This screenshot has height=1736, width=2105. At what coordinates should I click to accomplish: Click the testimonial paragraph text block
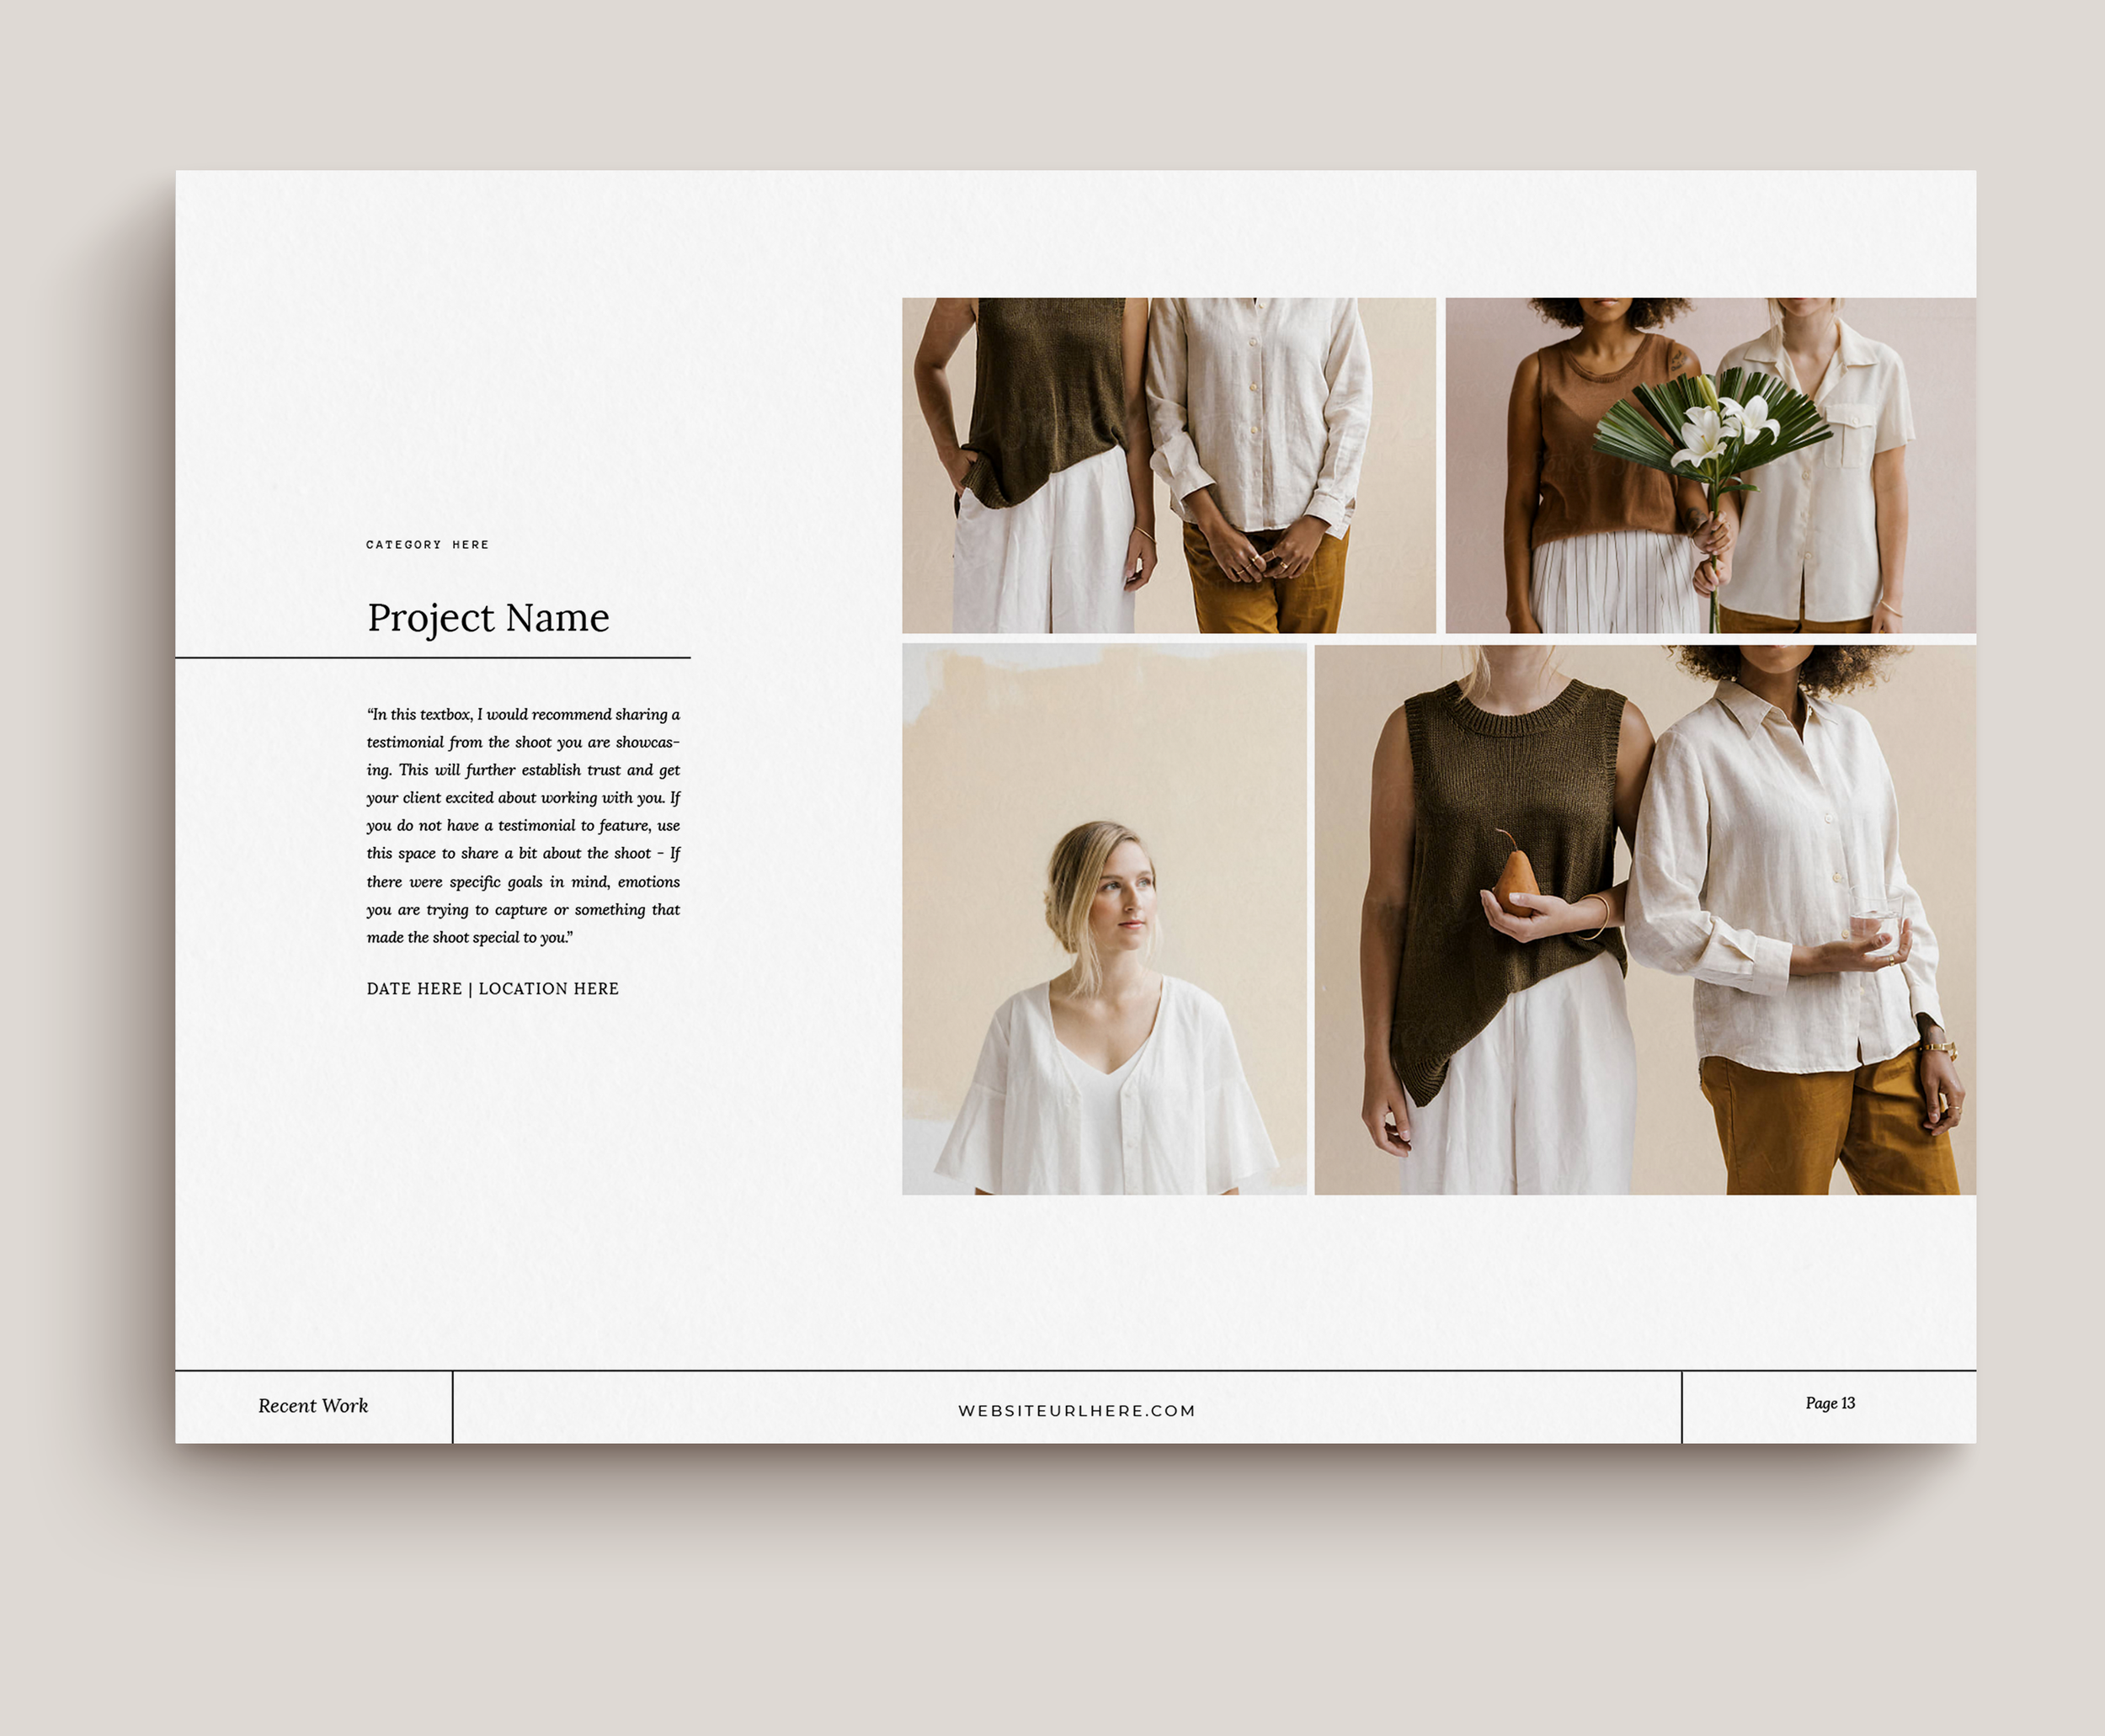(523, 825)
